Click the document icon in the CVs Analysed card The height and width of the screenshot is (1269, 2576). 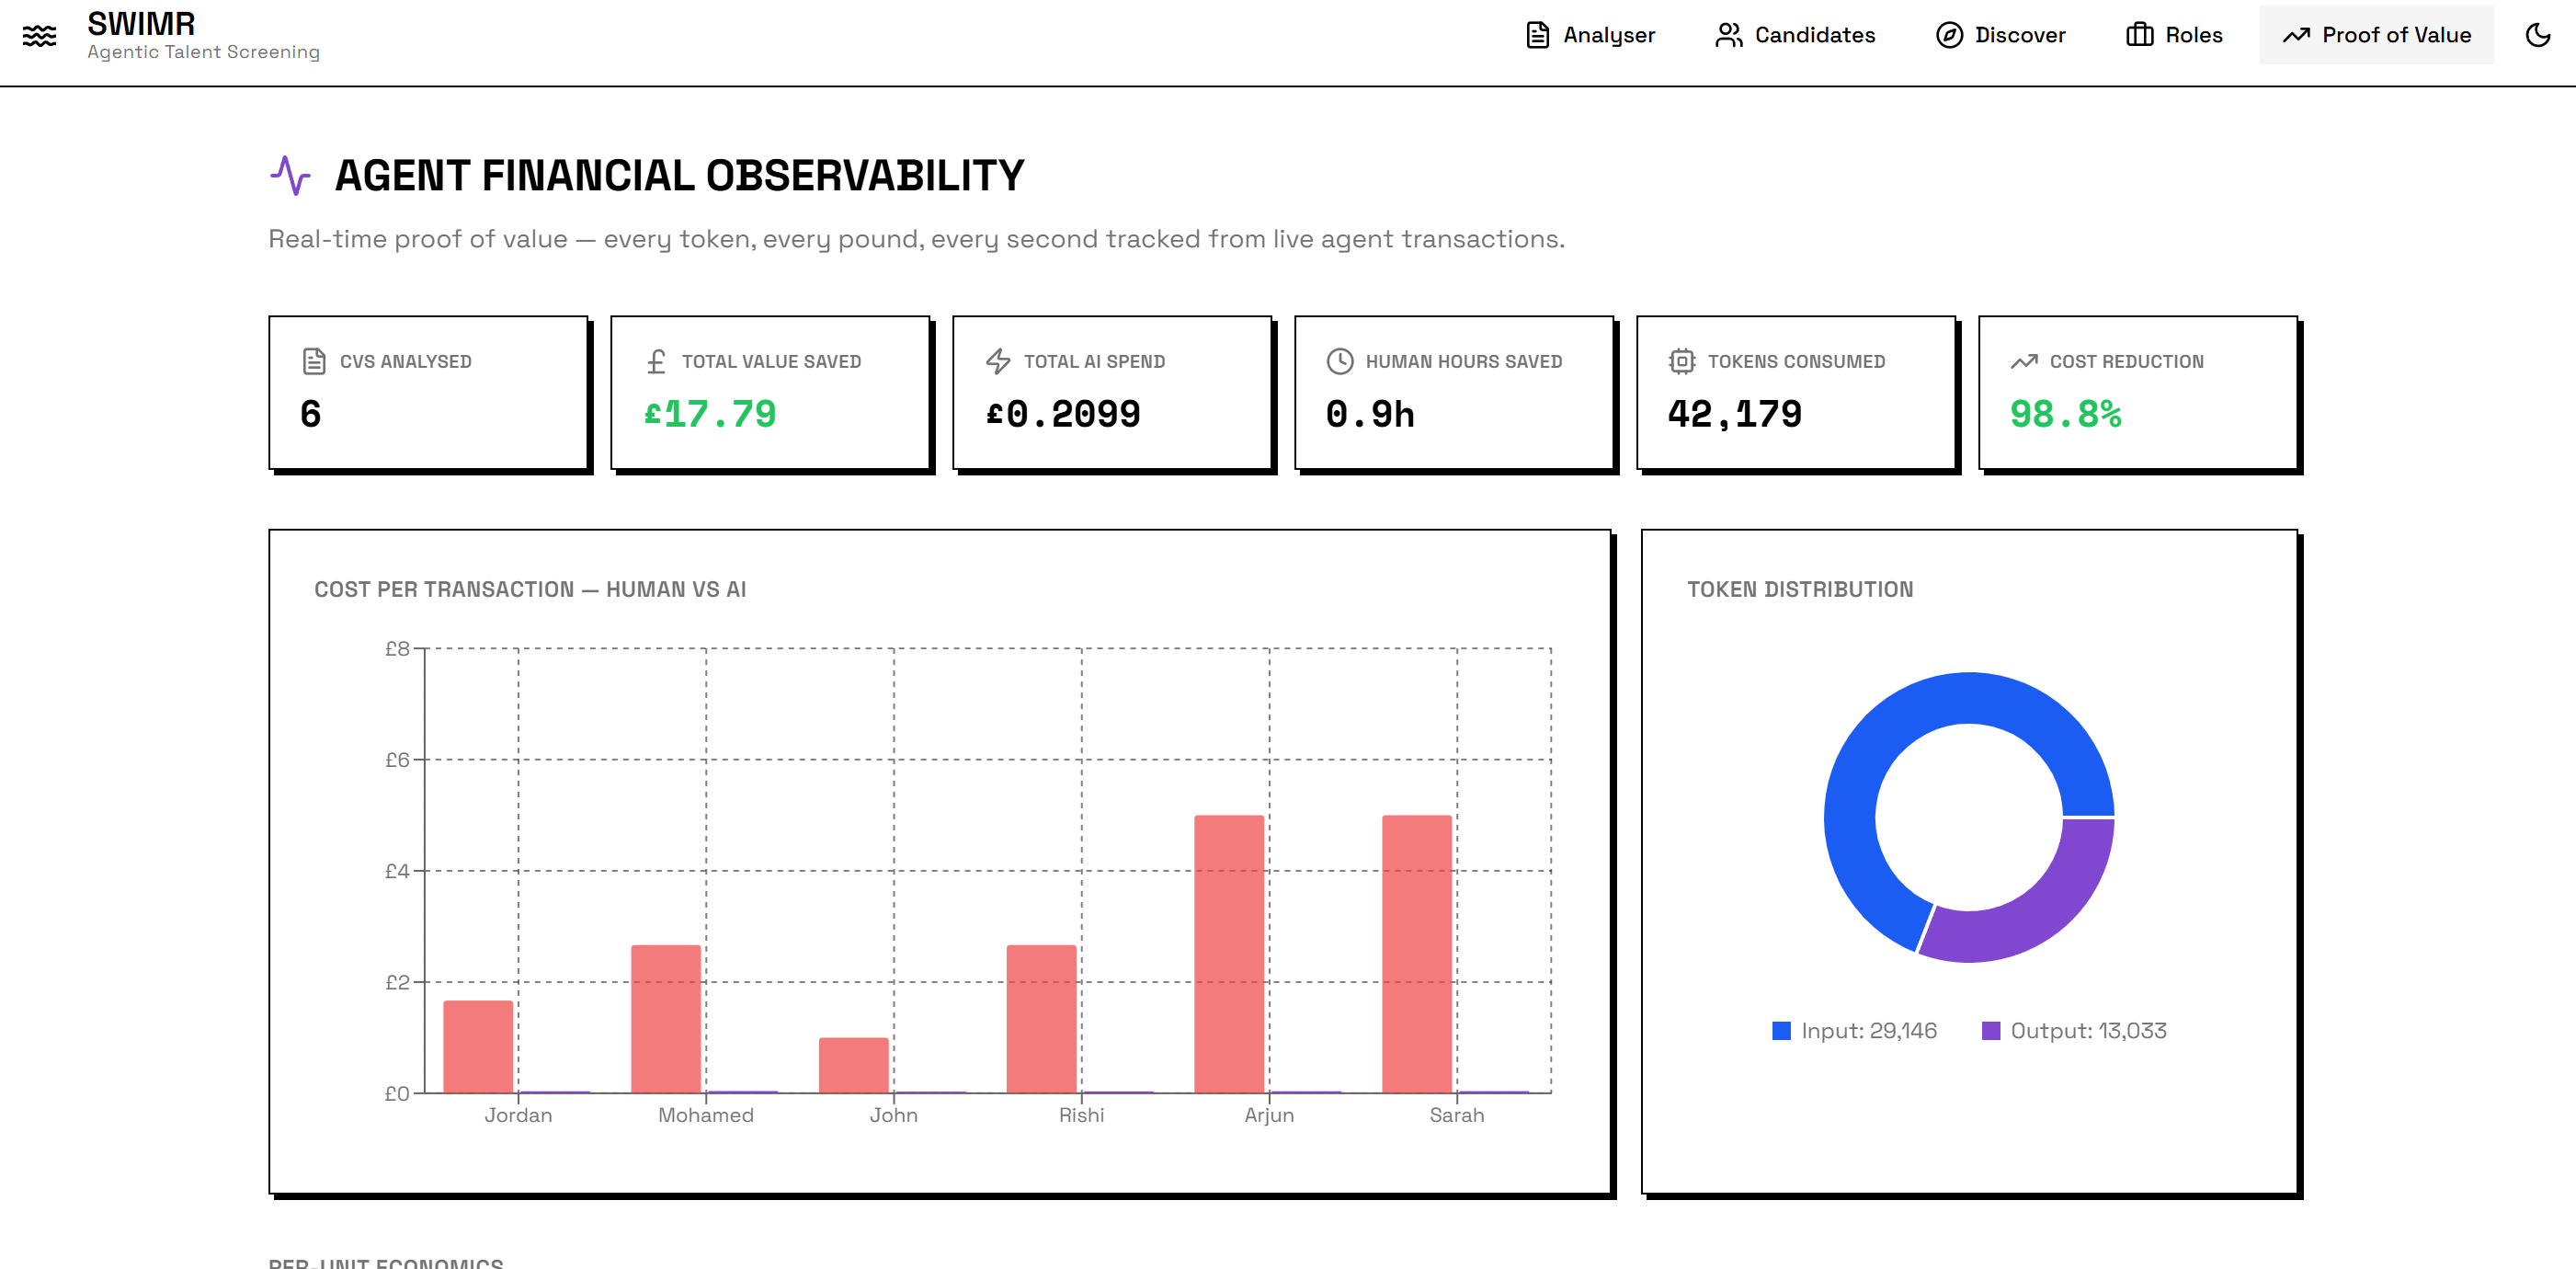[x=314, y=362]
